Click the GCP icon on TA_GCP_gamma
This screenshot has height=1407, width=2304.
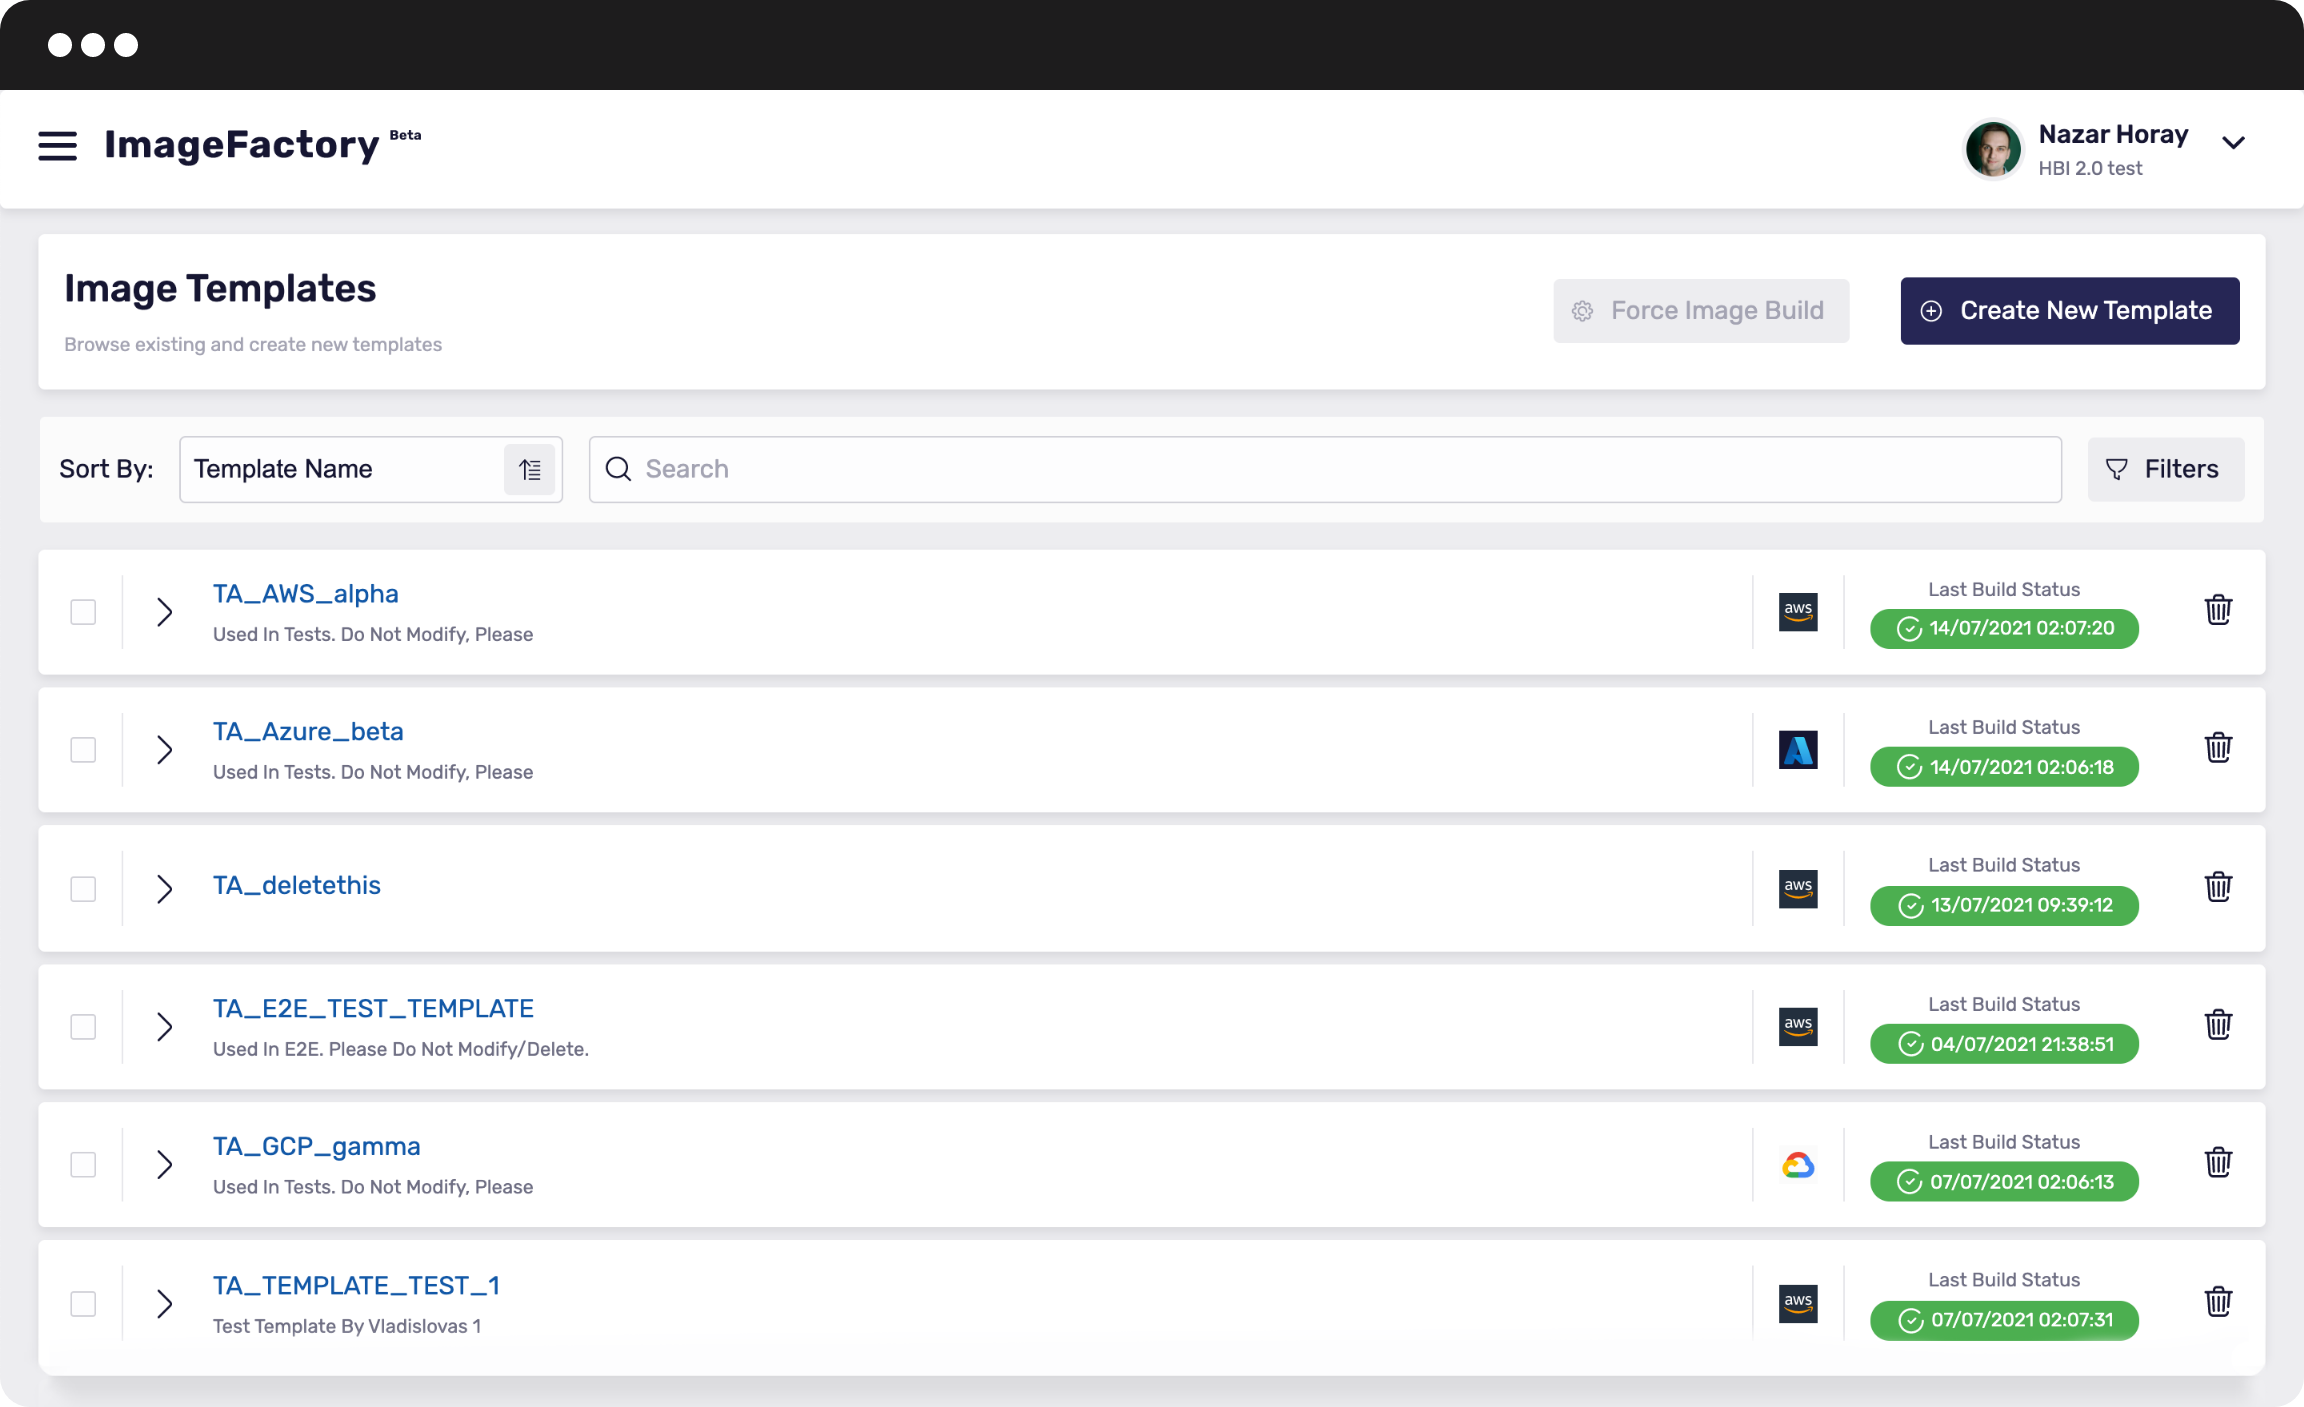1797,1163
